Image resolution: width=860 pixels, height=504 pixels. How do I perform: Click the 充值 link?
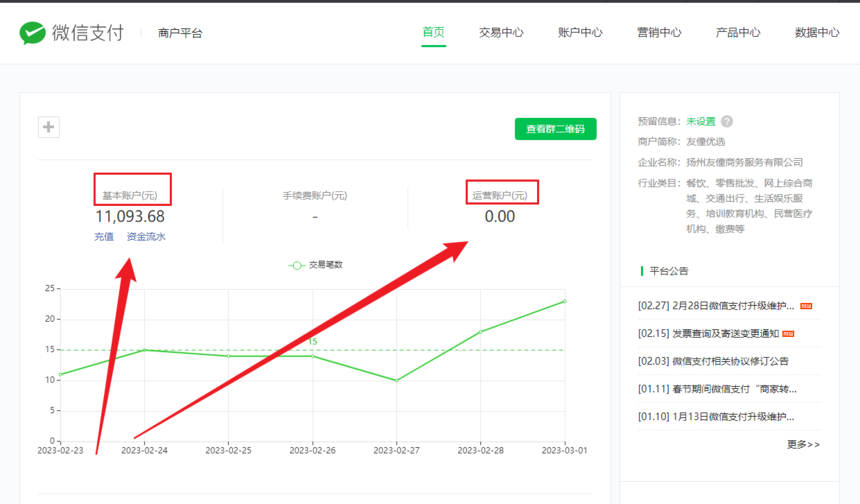coord(104,237)
